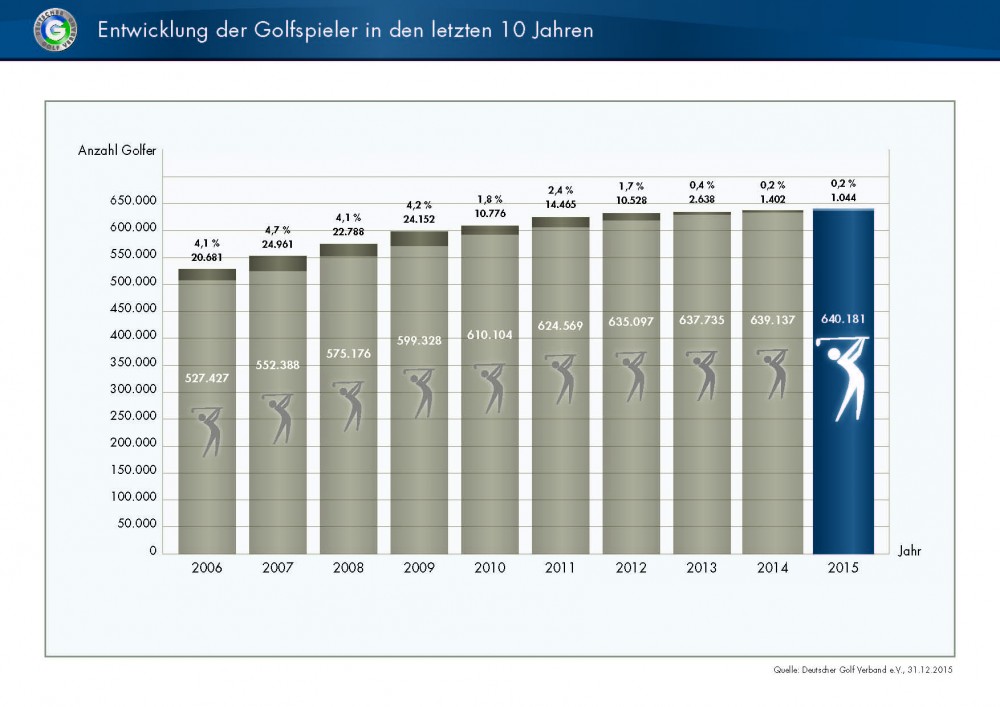Image resolution: width=1000 pixels, height=707 pixels.
Task: Click the golfer silhouette in the 2010 bar
Action: tap(489, 387)
